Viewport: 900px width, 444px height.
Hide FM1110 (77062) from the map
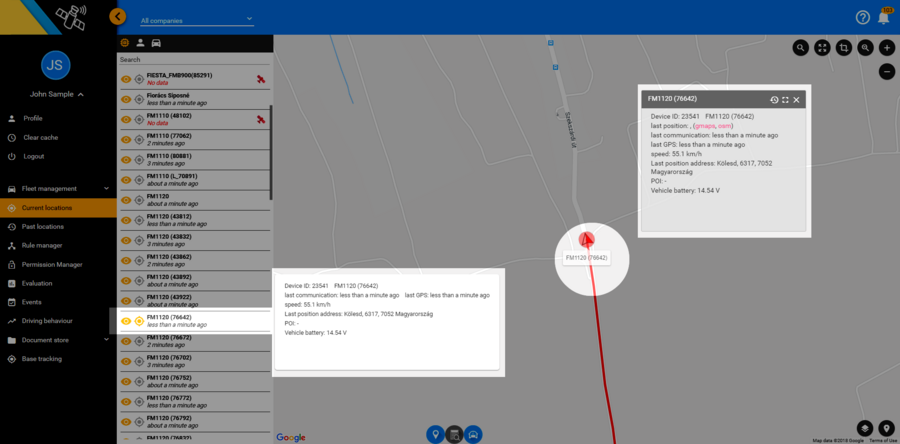[x=126, y=139]
